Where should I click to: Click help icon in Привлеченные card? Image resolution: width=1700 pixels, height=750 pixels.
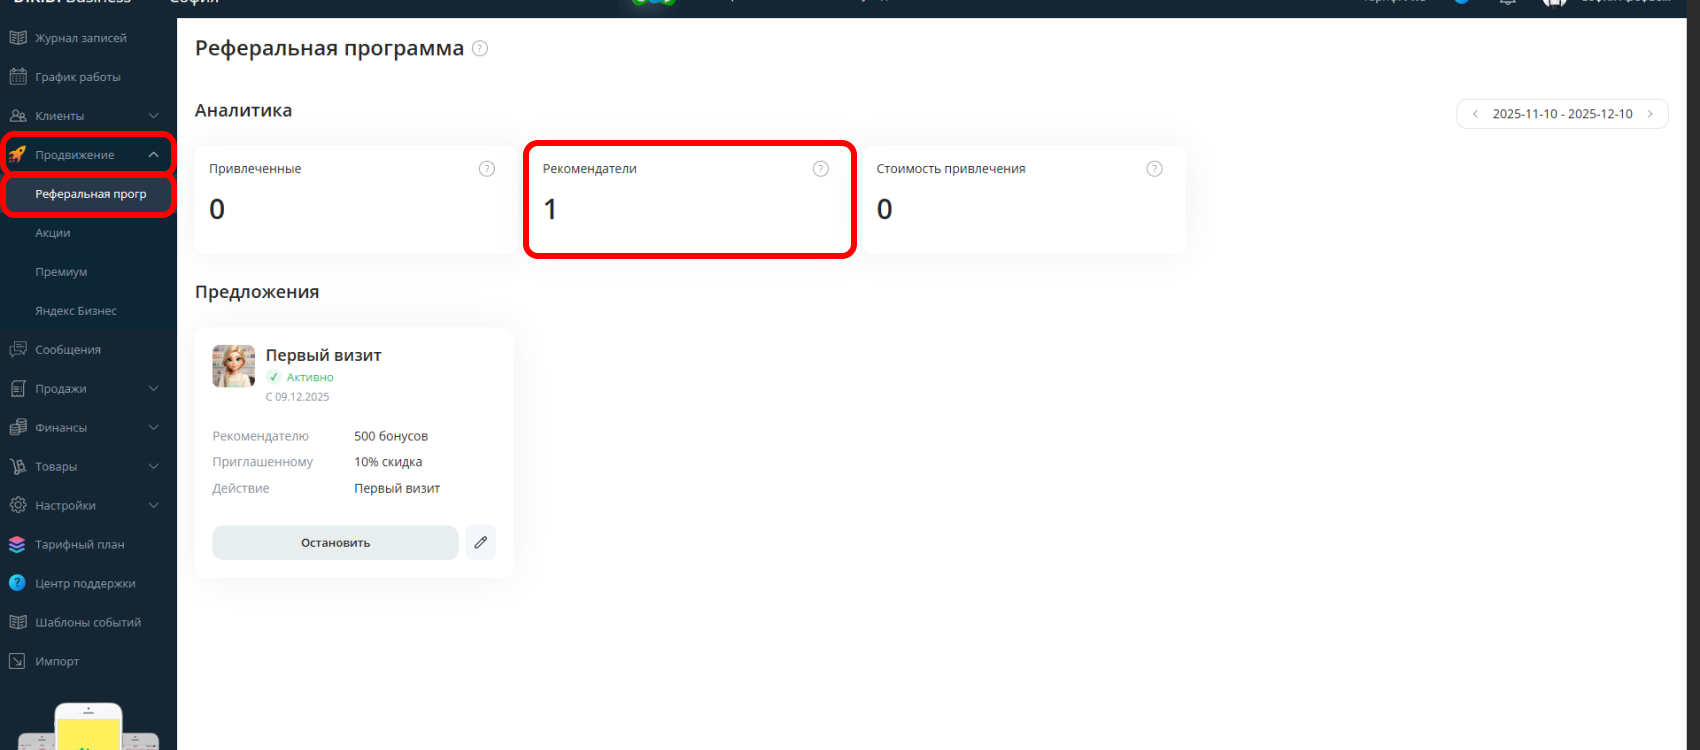[x=487, y=169]
